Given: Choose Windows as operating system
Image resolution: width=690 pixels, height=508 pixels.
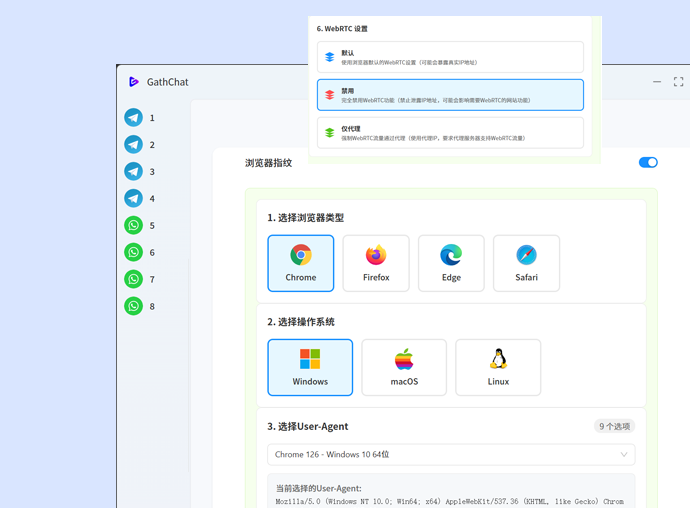Looking at the screenshot, I should (310, 367).
